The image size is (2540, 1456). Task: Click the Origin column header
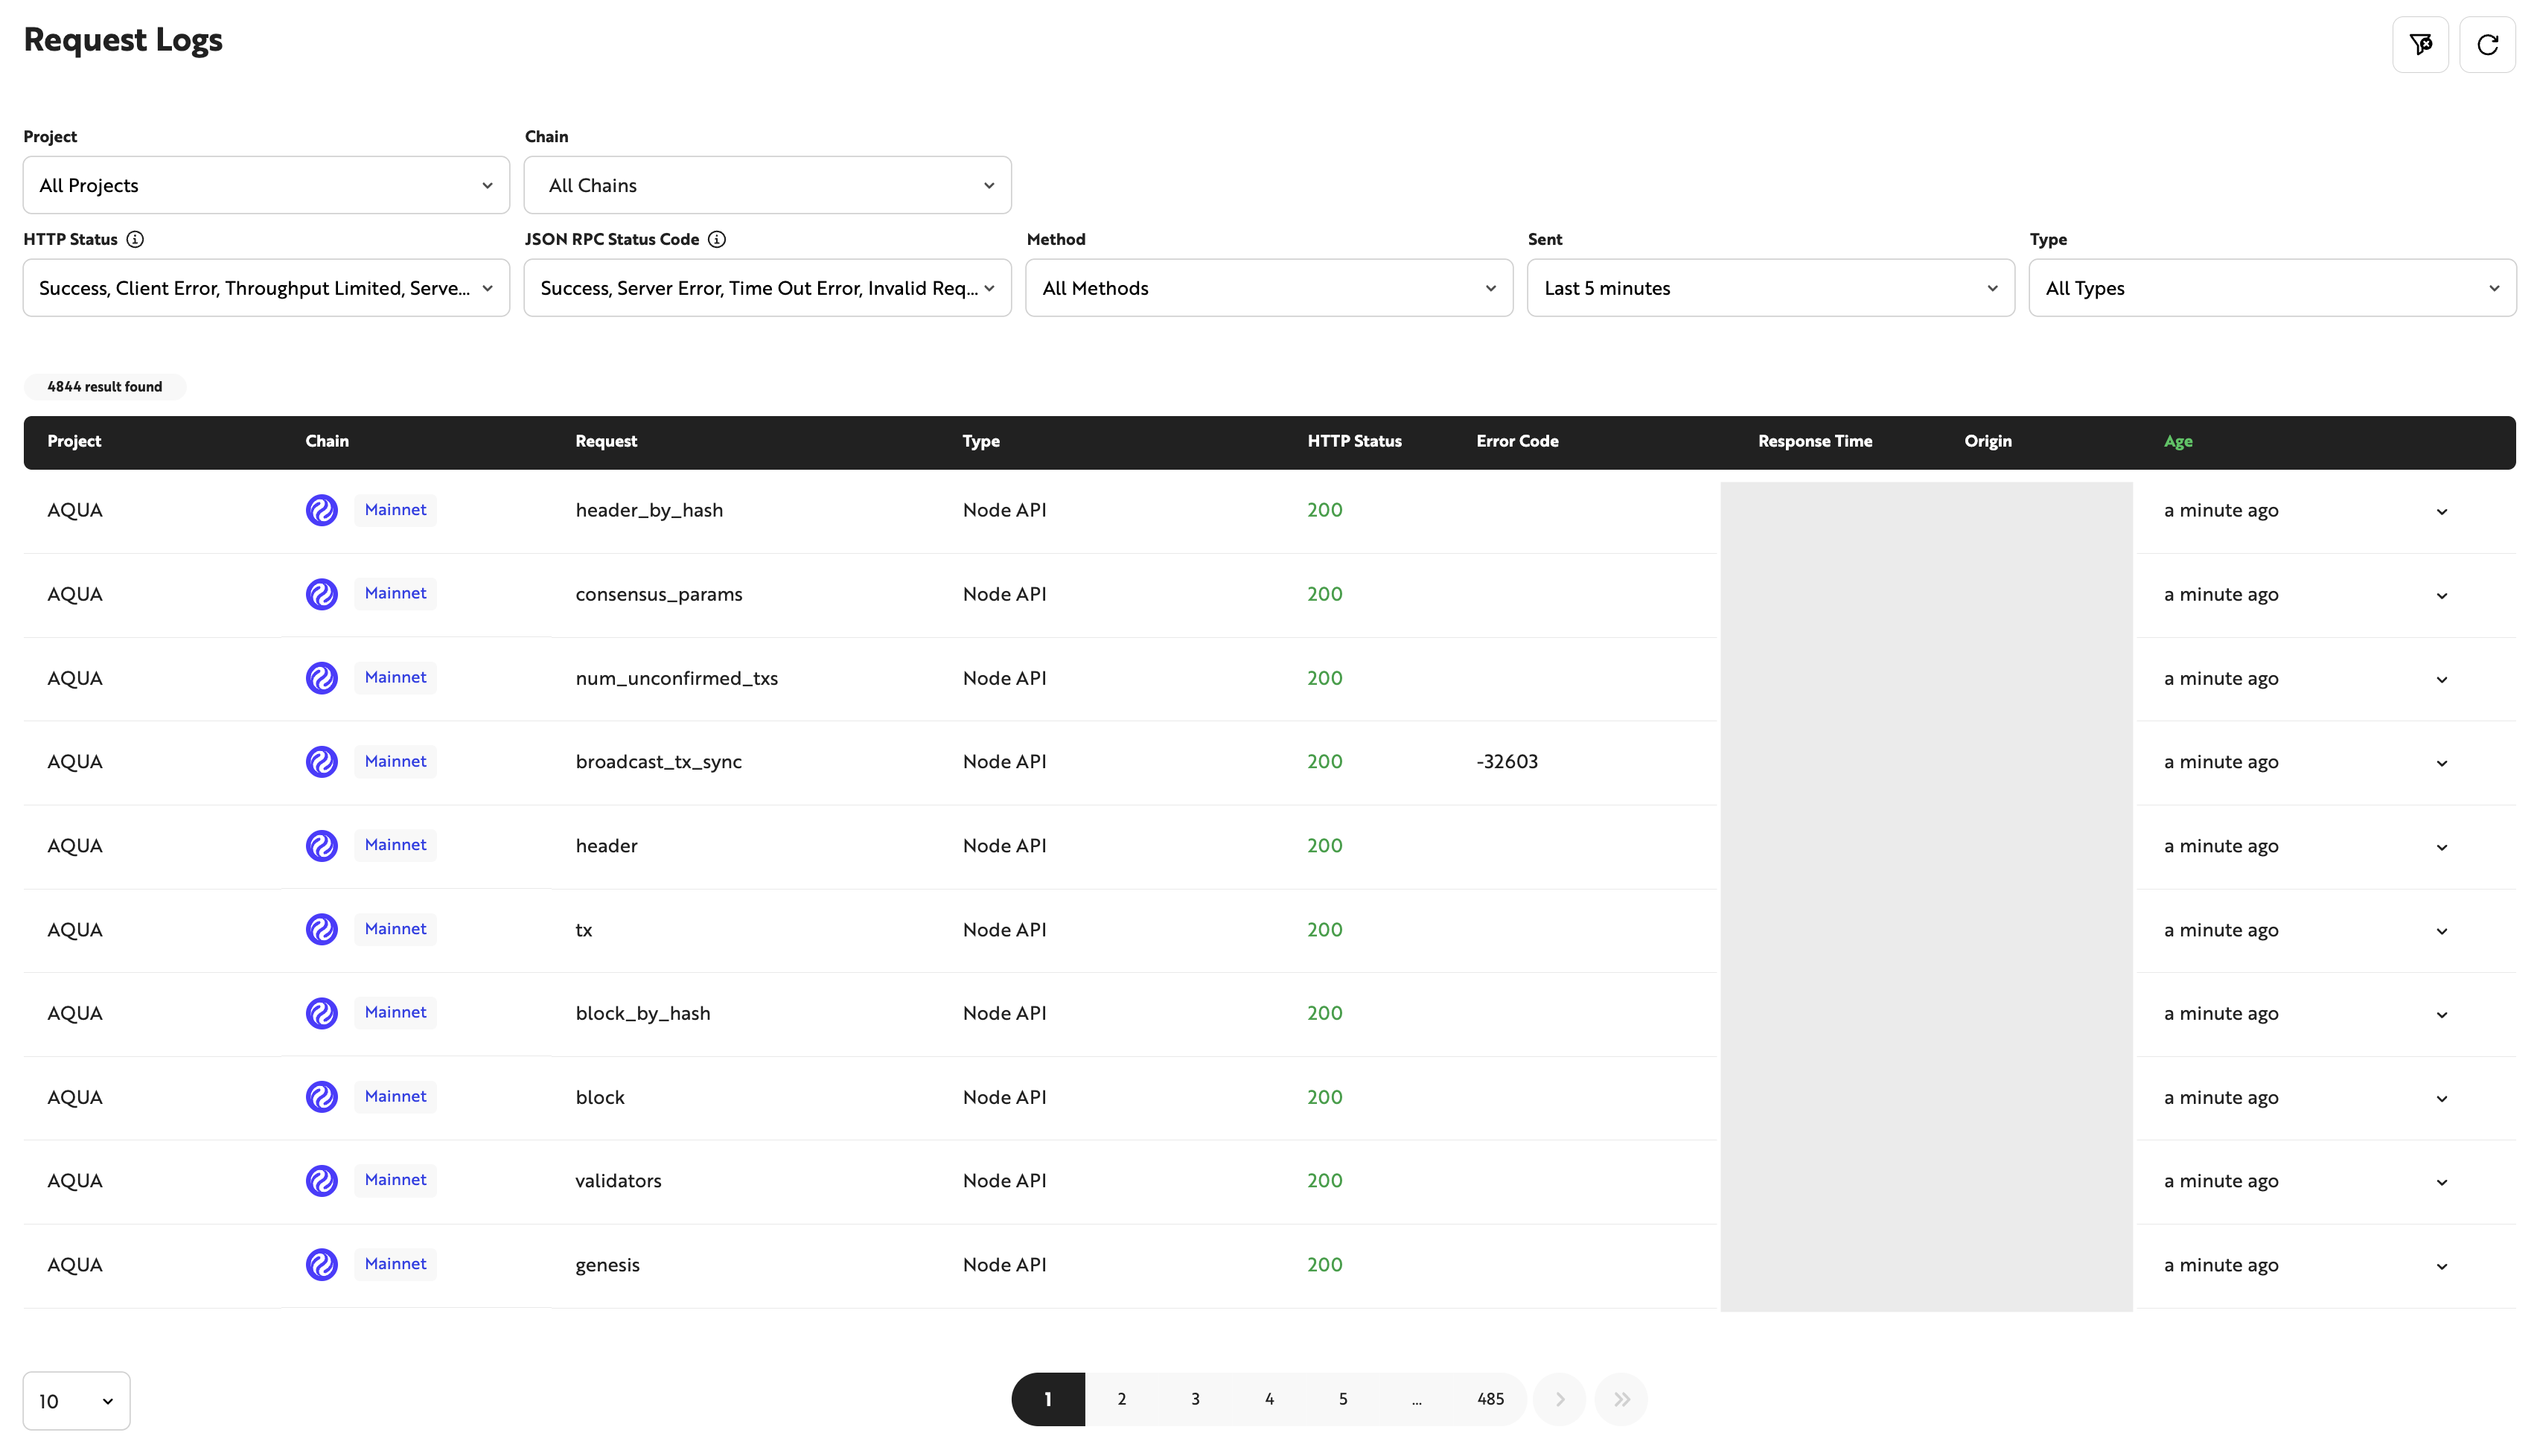point(1987,441)
